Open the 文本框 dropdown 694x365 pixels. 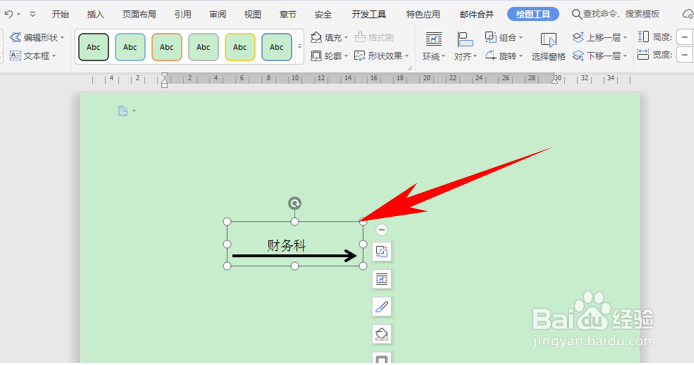click(x=33, y=56)
